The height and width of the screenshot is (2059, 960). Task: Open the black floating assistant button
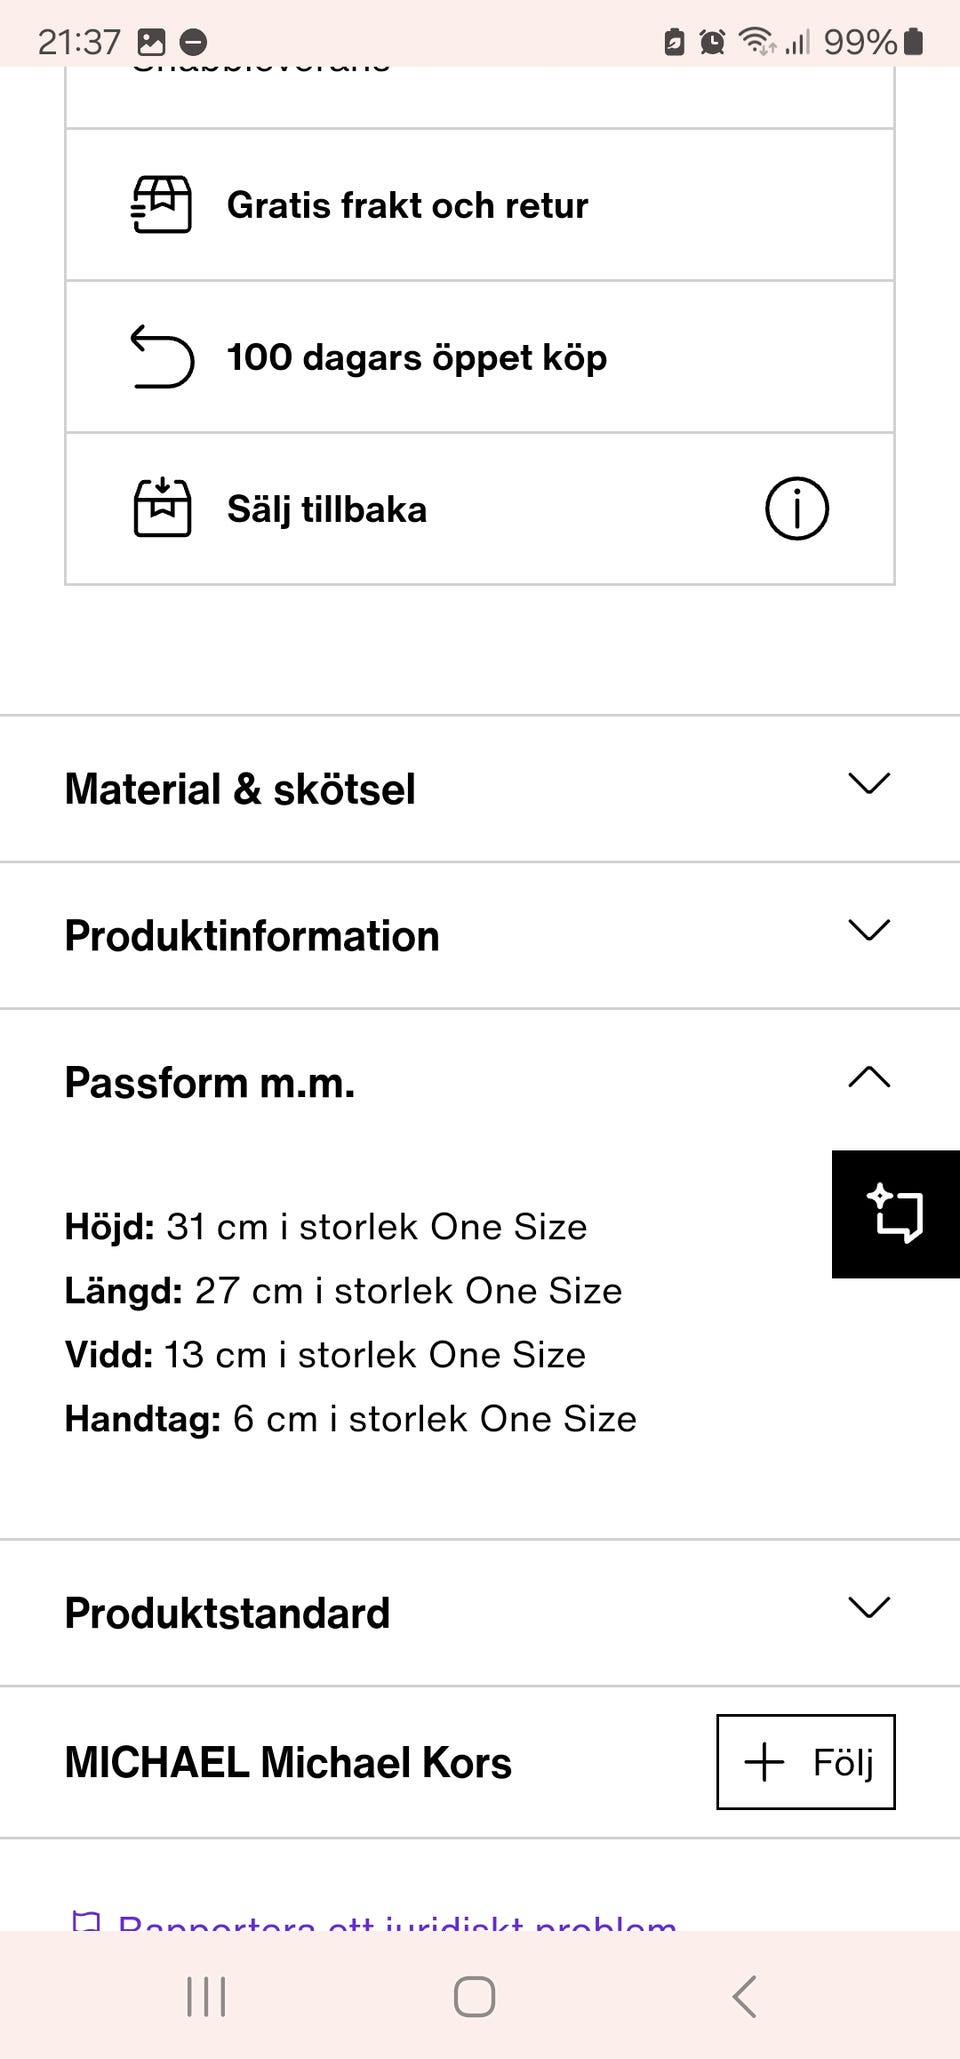click(895, 1213)
